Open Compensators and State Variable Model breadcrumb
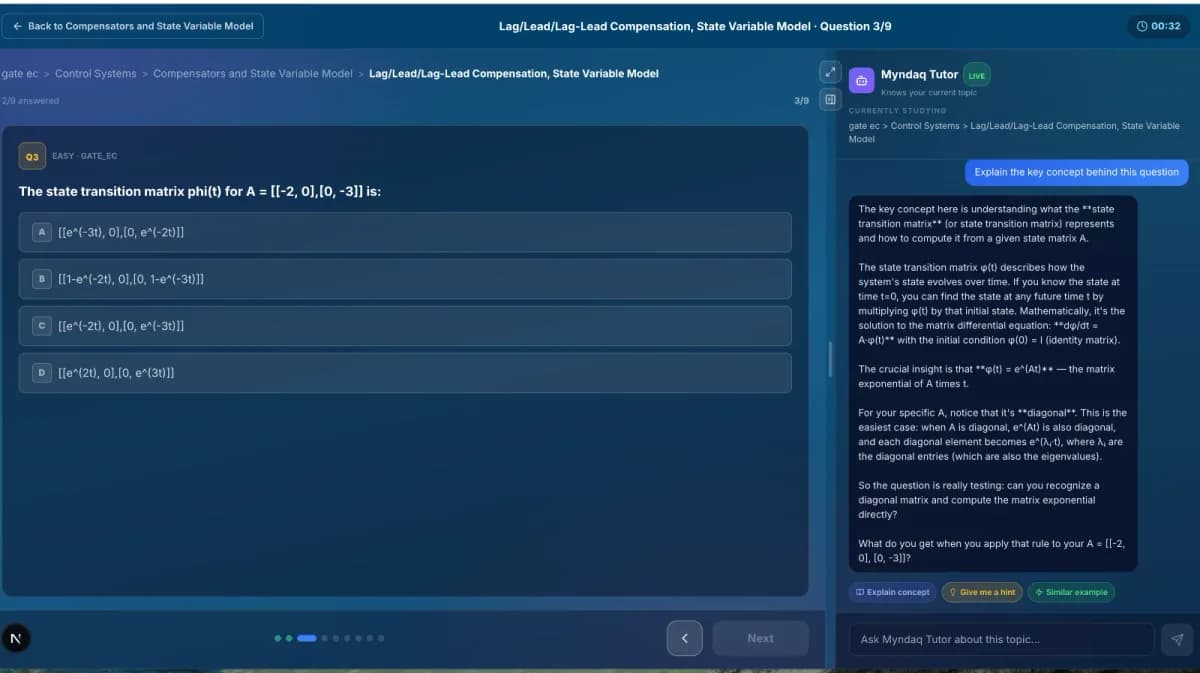Viewport: 1200px width, 673px height. (253, 74)
